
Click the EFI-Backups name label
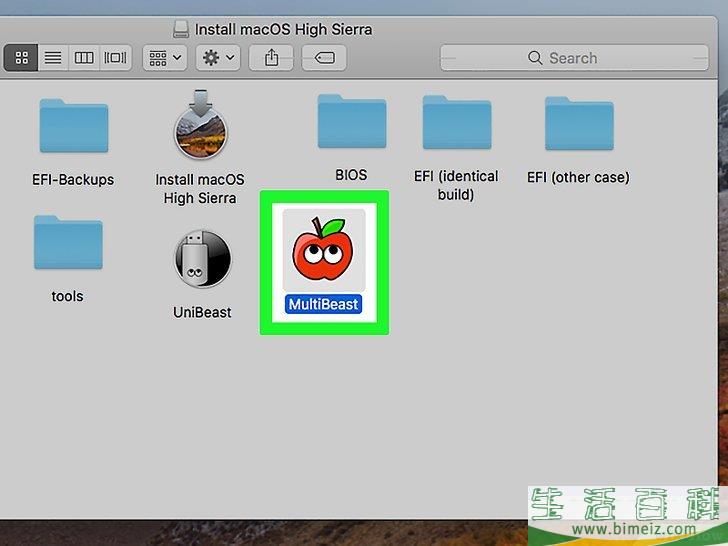click(73, 180)
